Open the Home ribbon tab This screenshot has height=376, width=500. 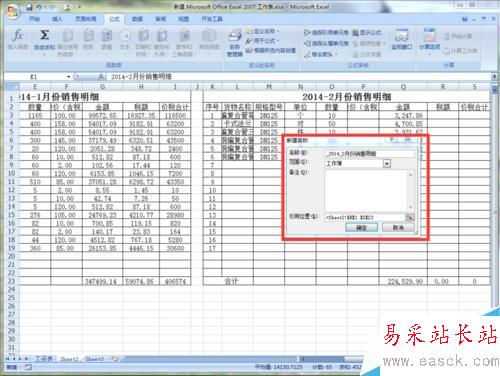pos(35,19)
